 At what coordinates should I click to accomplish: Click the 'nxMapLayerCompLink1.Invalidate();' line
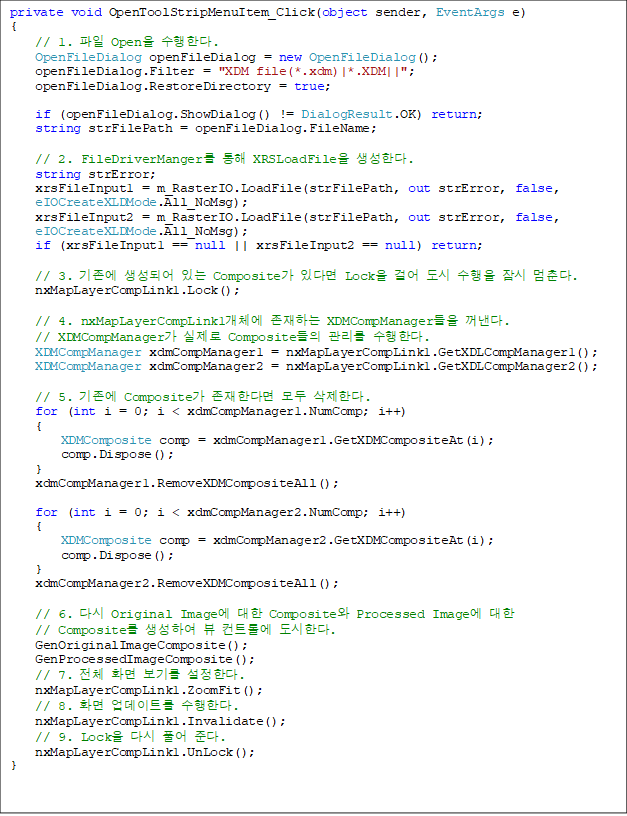(160, 722)
